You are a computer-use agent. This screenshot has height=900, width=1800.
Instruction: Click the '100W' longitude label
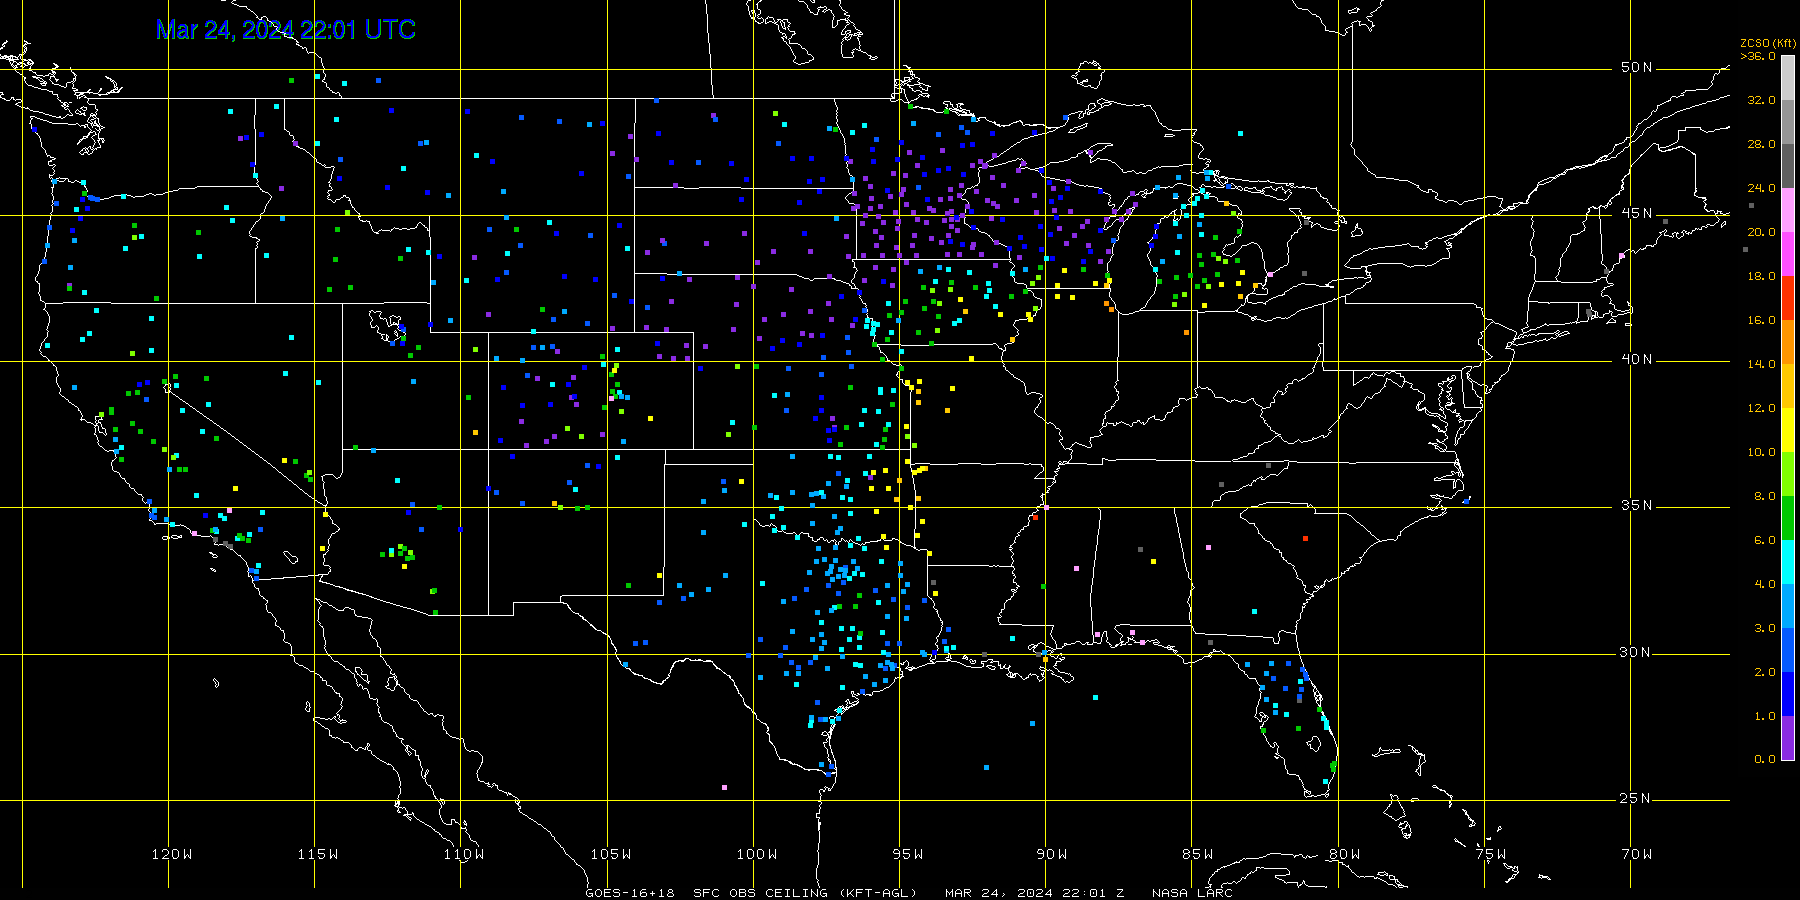[757, 854]
